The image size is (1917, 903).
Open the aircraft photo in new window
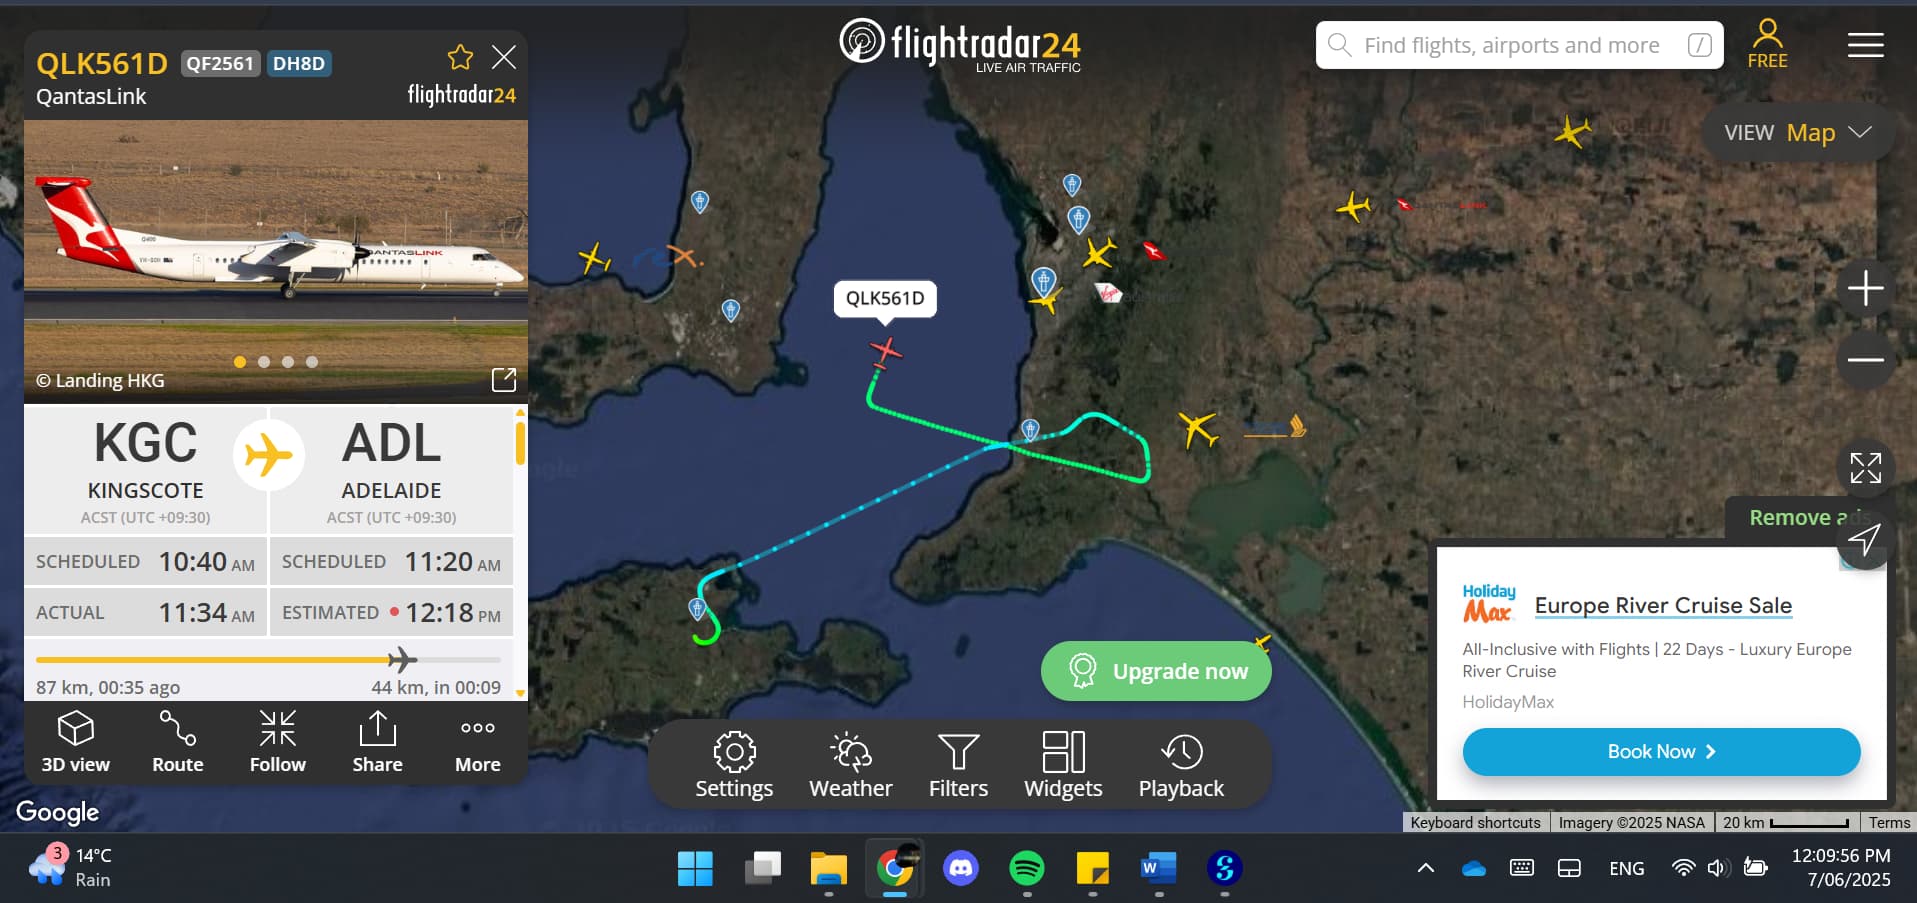point(504,380)
